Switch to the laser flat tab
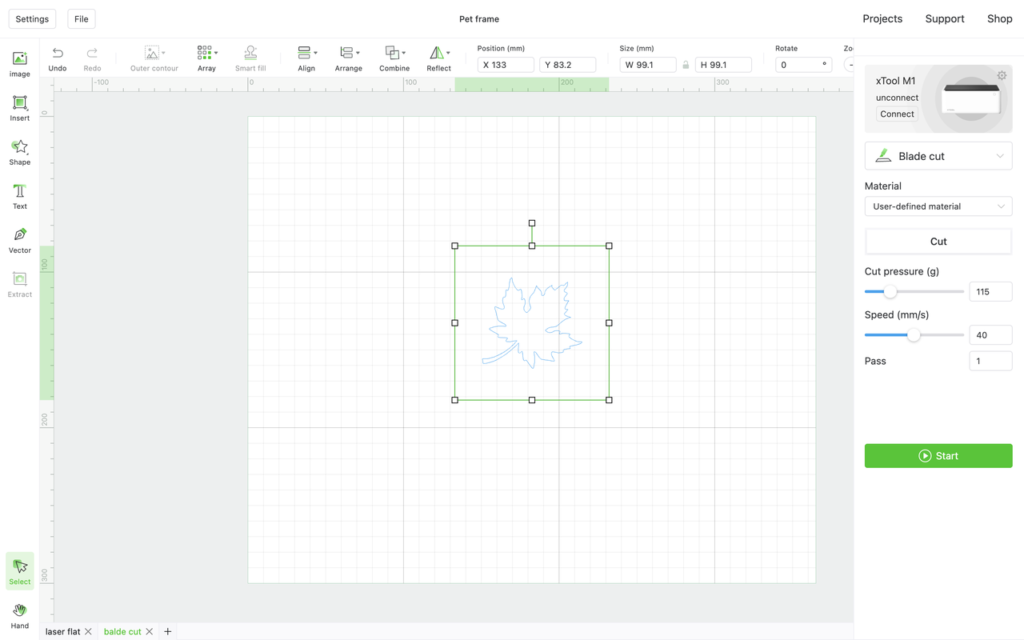1024x640 pixels. [62, 632]
